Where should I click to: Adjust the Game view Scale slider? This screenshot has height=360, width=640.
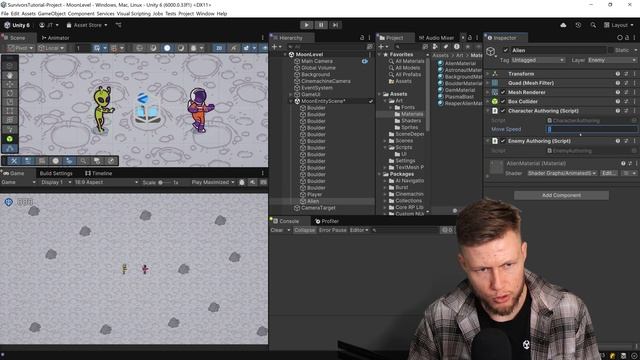[x=165, y=182]
